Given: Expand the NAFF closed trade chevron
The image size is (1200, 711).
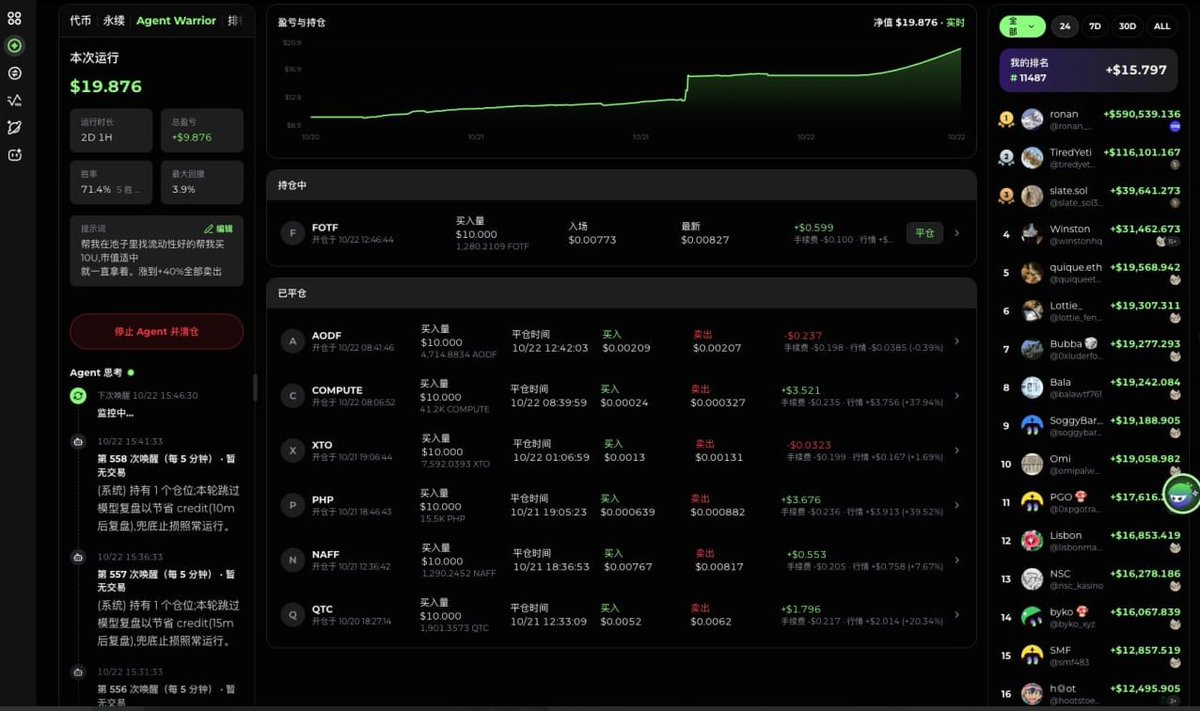Looking at the screenshot, I should tap(957, 560).
